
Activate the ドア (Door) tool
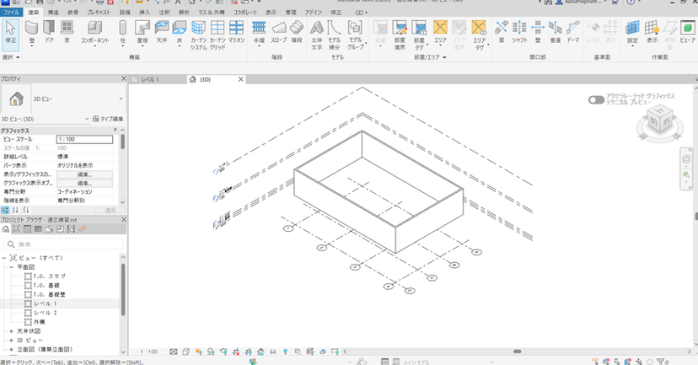point(49,32)
